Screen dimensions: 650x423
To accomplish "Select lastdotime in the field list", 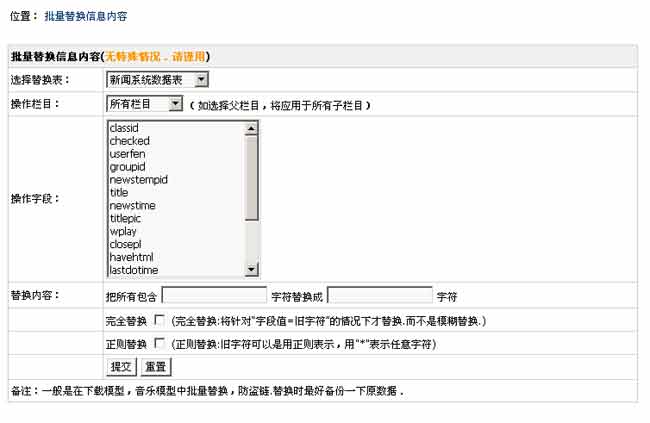I will tap(133, 270).
